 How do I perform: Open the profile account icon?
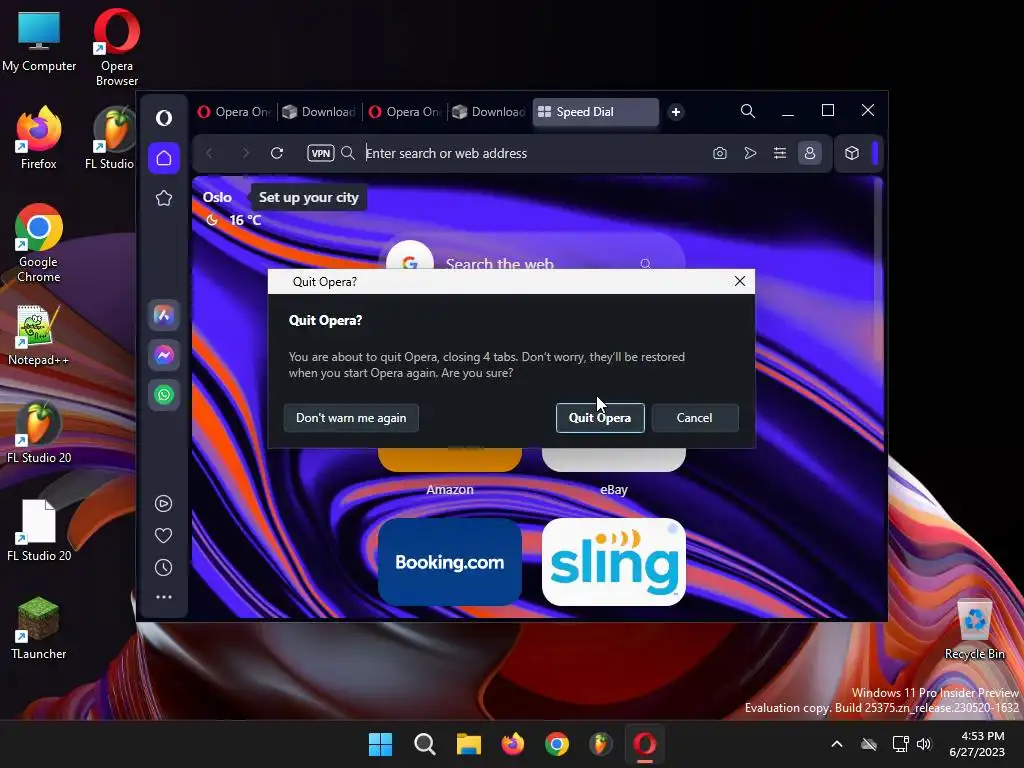tap(810, 153)
